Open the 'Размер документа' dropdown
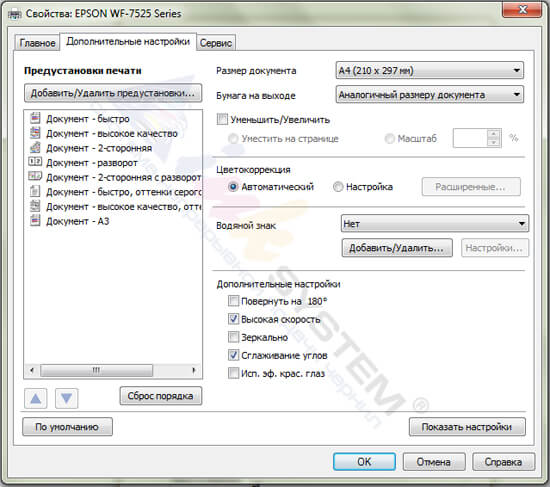The width and height of the screenshot is (550, 487). point(429,71)
